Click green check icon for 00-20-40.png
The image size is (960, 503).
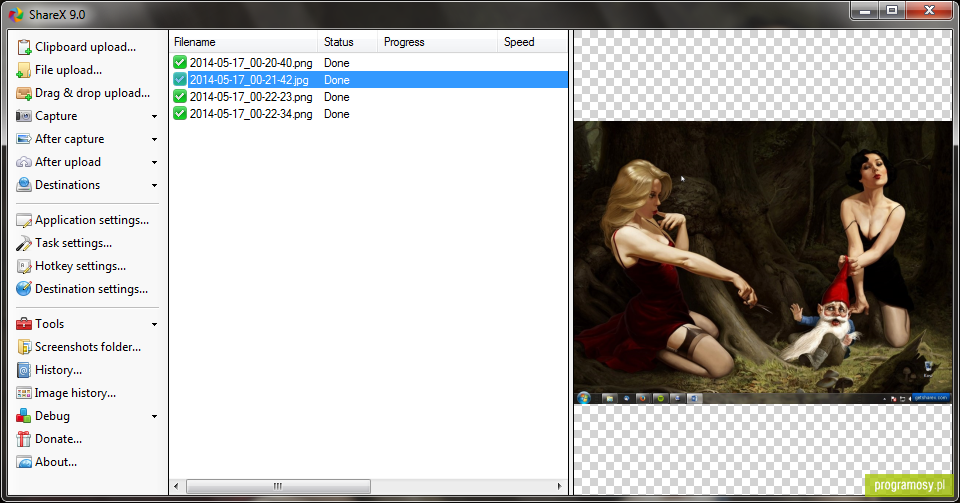click(x=179, y=62)
